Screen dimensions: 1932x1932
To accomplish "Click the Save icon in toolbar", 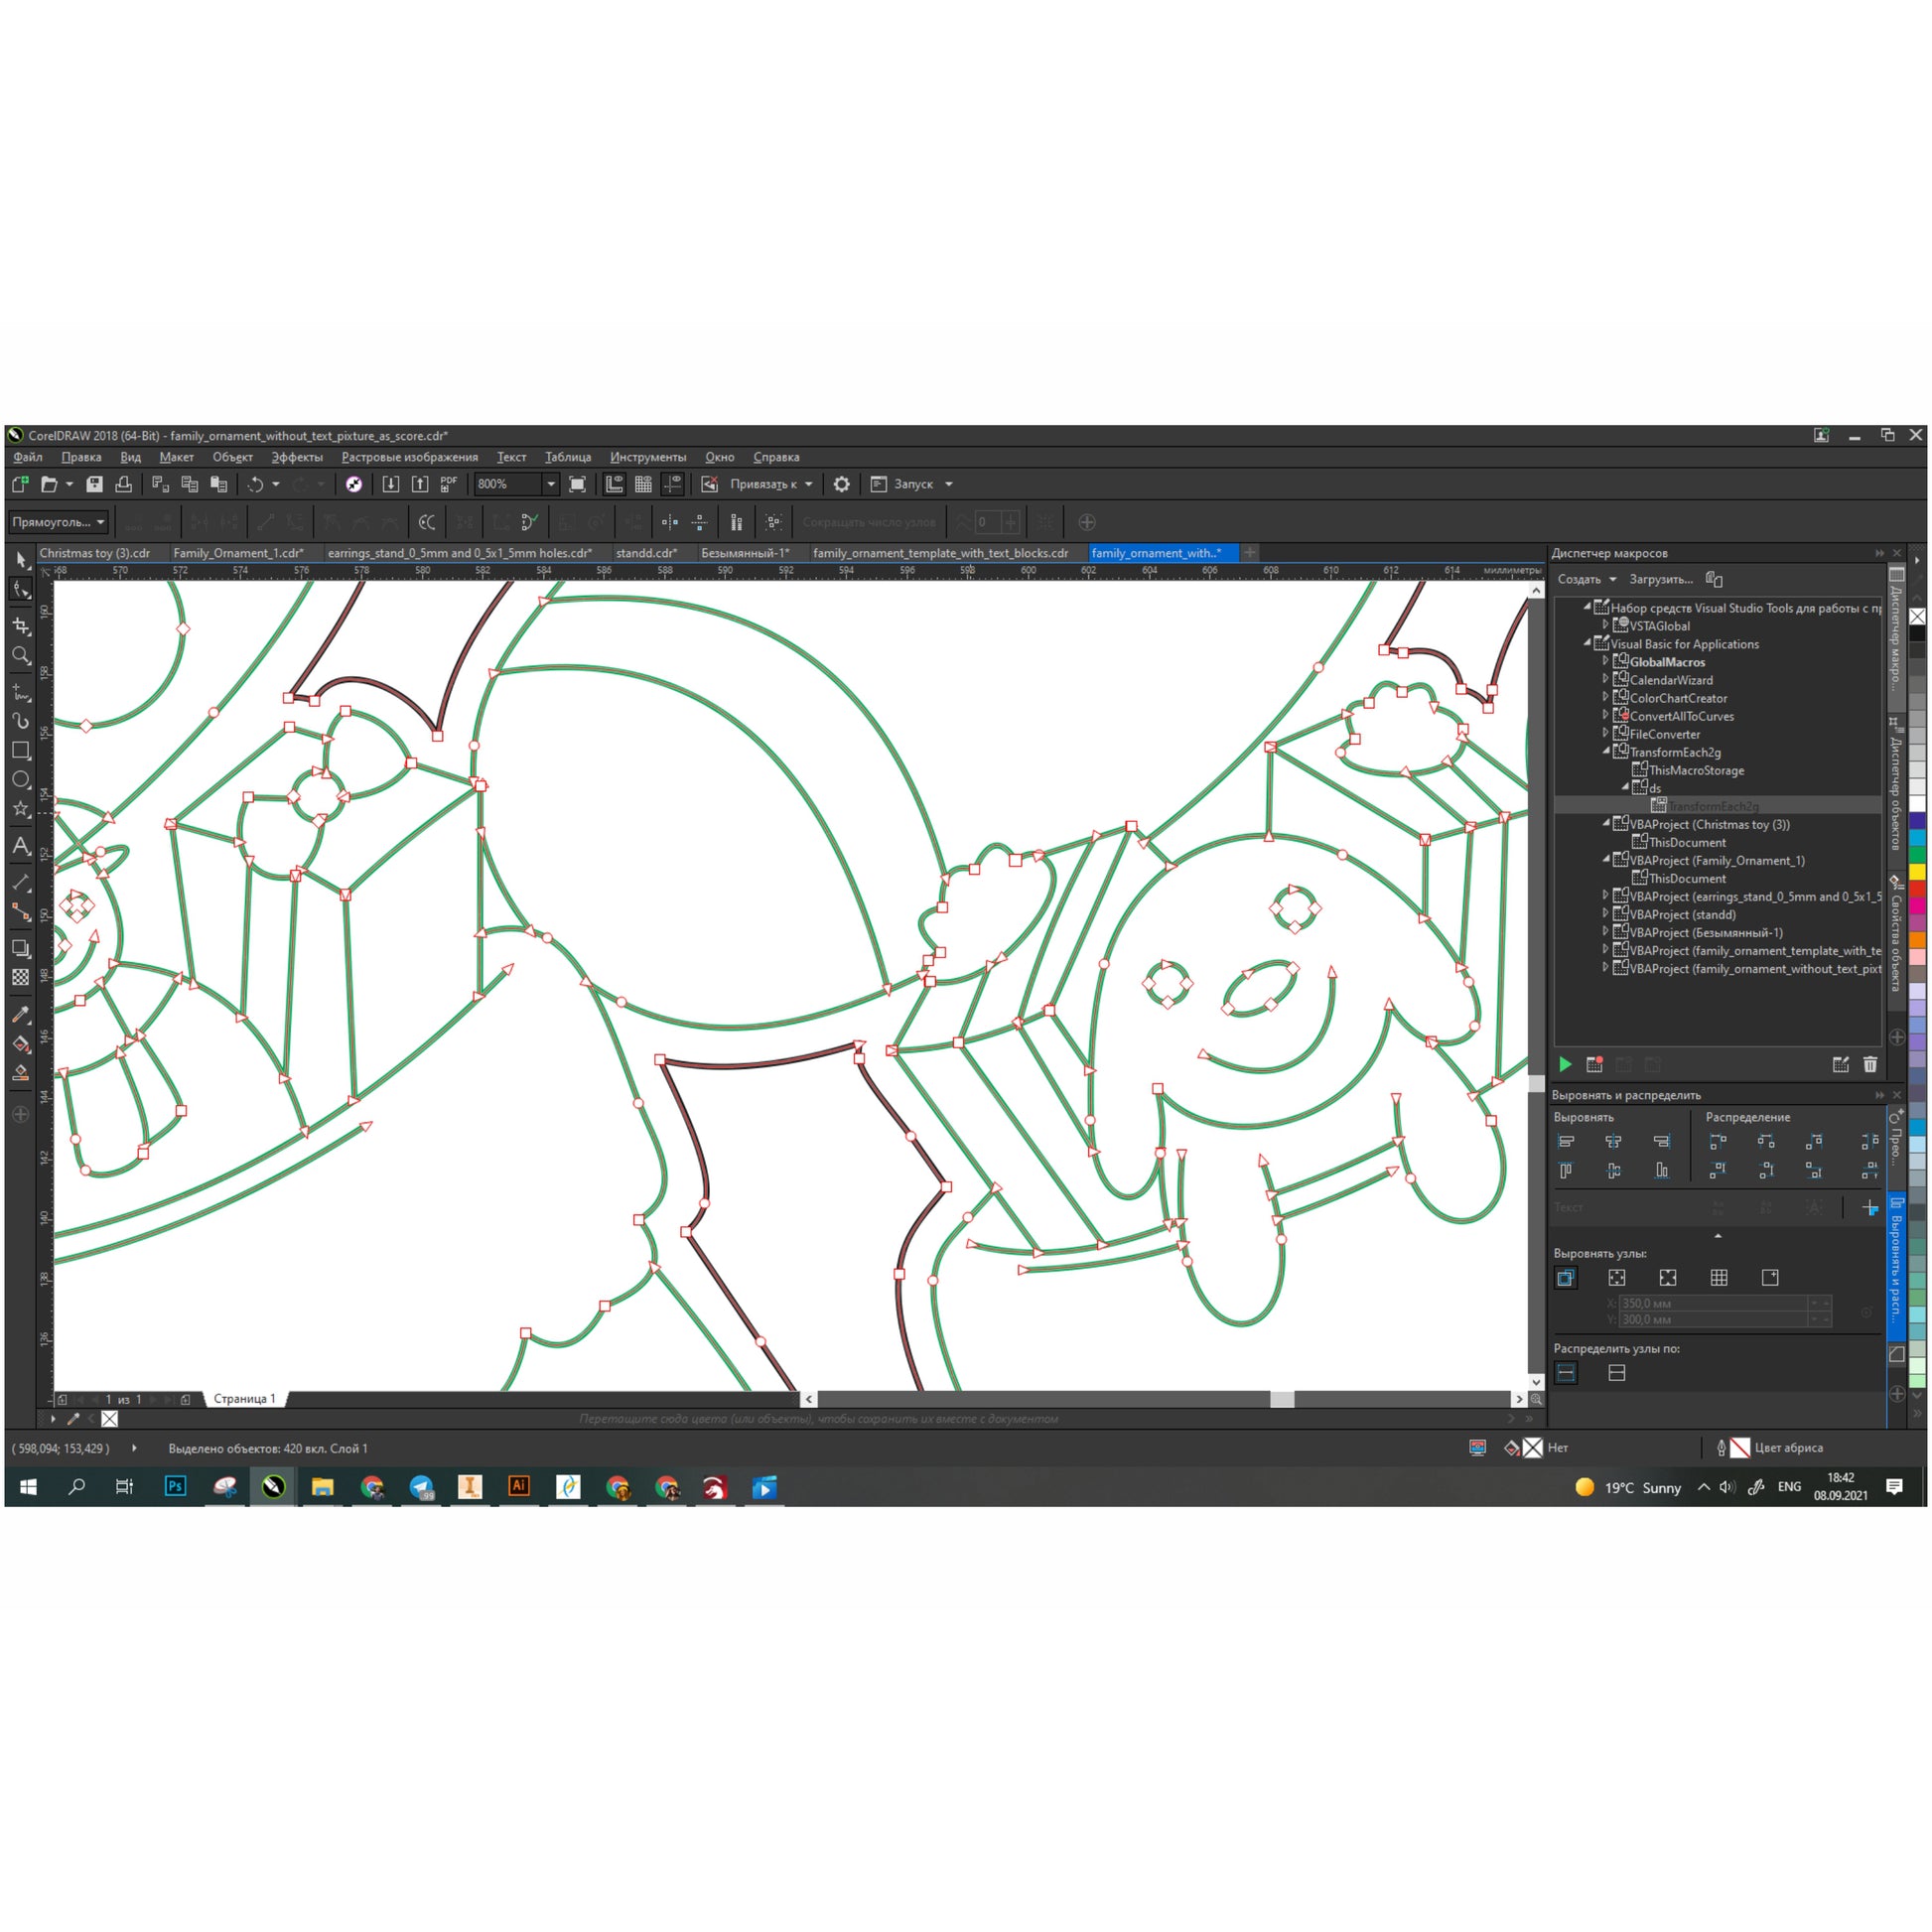I will 94,484.
